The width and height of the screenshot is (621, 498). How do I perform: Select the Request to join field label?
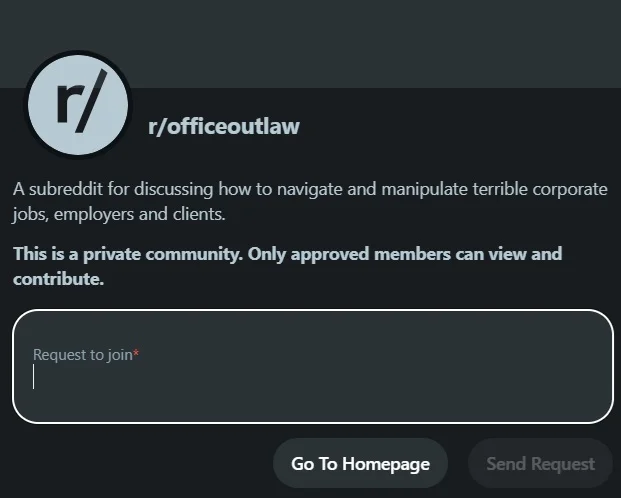83,355
